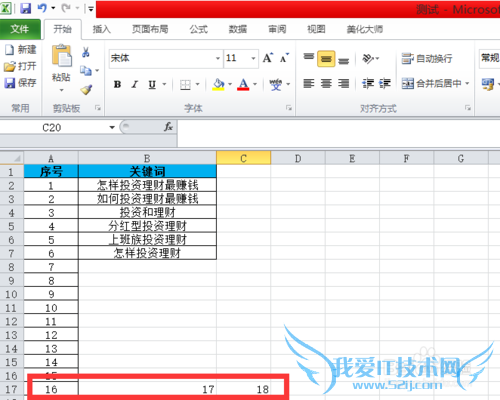The image size is (500, 400).
Task: Click the Select All corner button
Action: tap(12, 158)
